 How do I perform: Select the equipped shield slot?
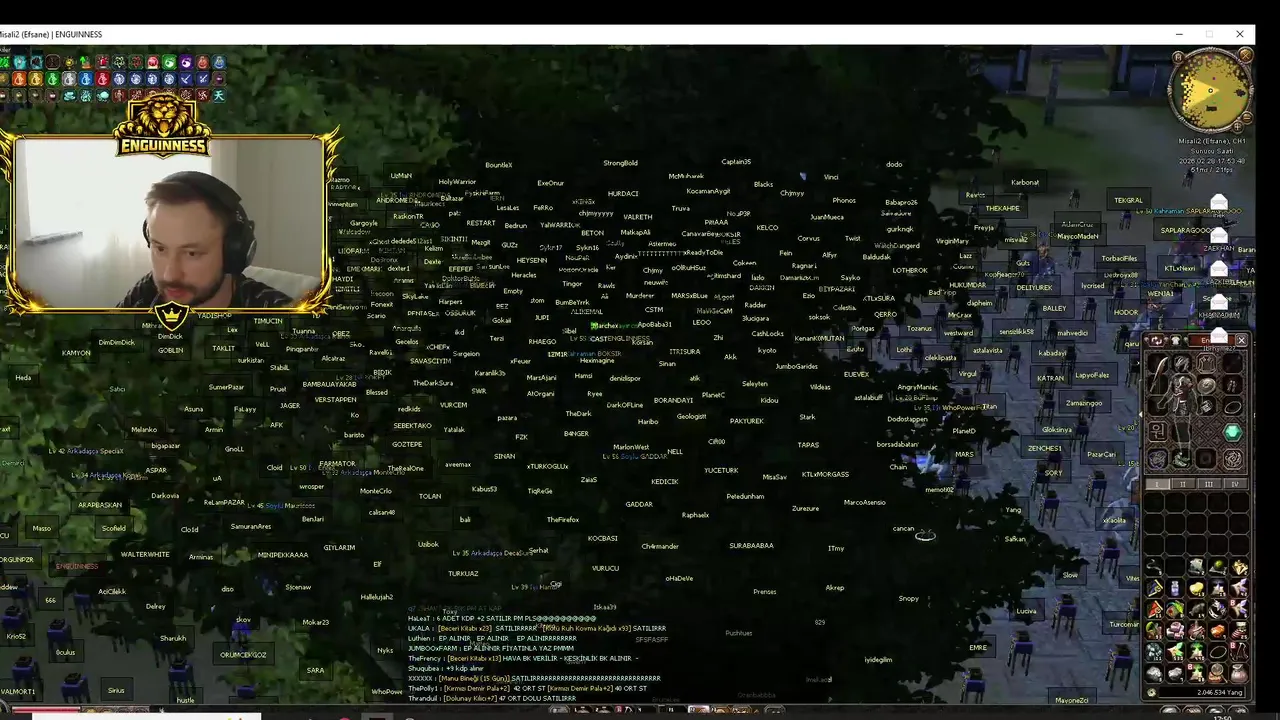(x=1206, y=385)
